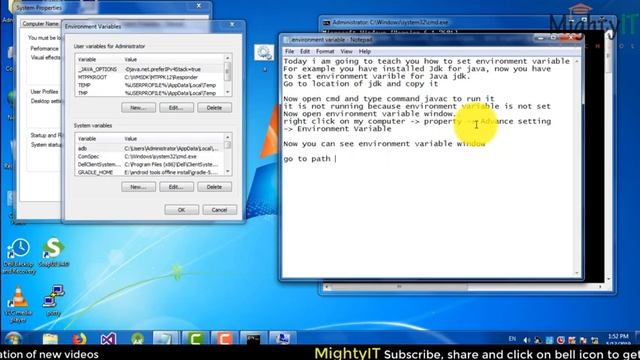Image resolution: width=640 pixels, height=360 pixels.
Task: Click Variable column header in User variables
Action: coord(99,60)
